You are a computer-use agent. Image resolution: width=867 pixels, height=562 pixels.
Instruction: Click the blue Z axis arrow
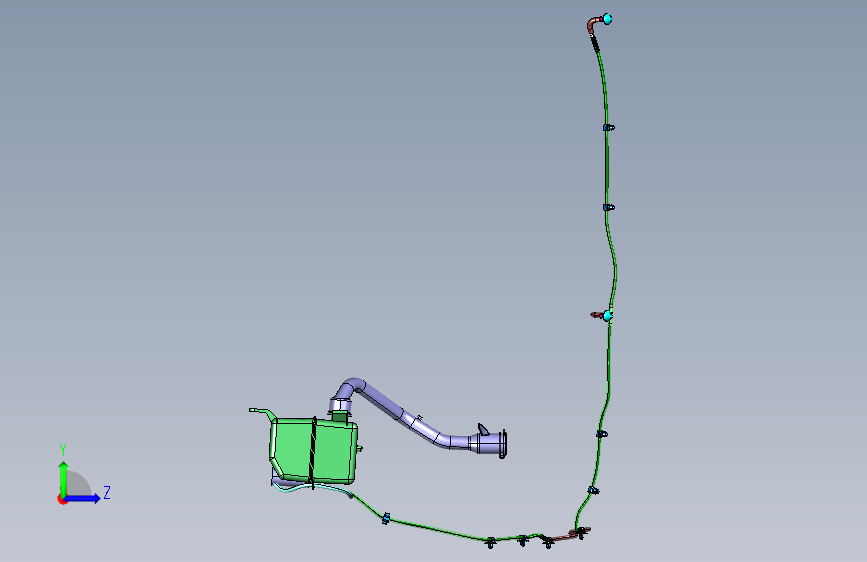pos(82,498)
